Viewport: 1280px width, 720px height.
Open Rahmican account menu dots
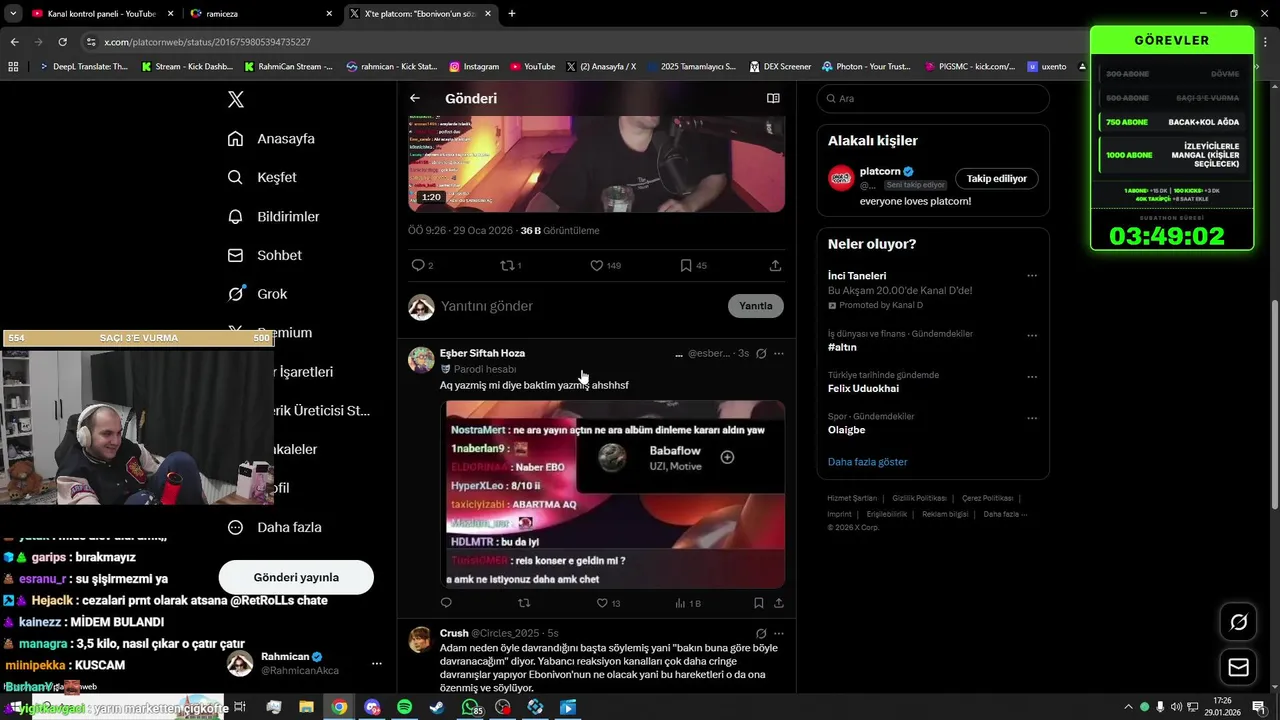click(x=377, y=663)
